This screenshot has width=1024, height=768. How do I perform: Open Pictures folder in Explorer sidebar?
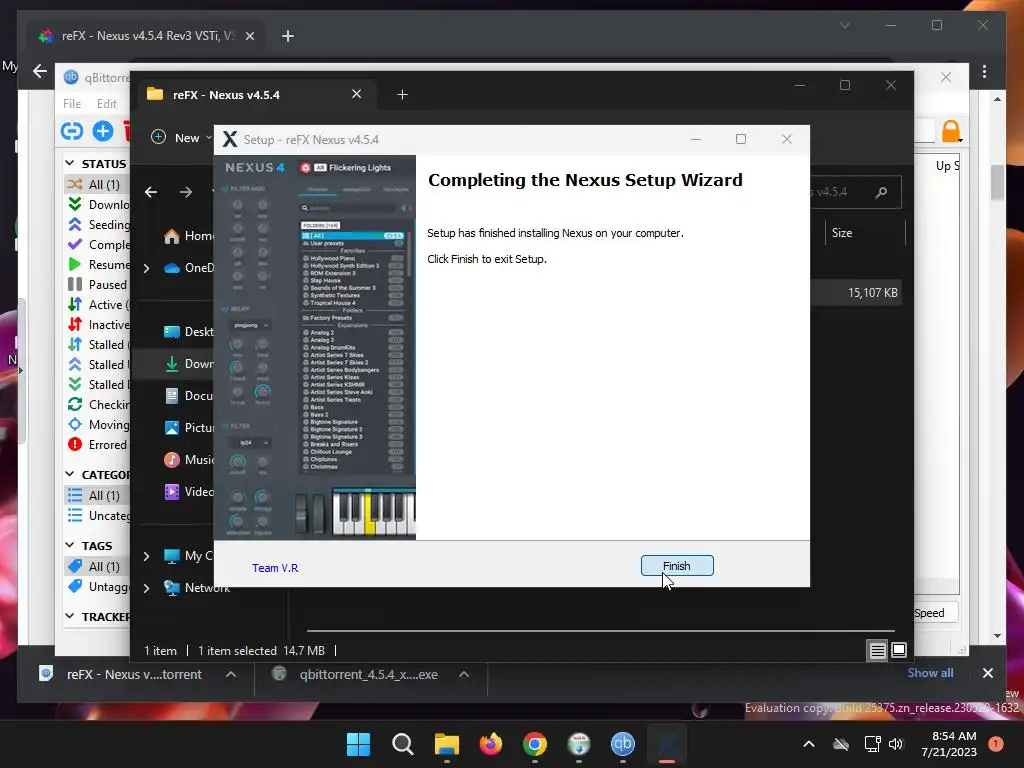click(x=190, y=428)
